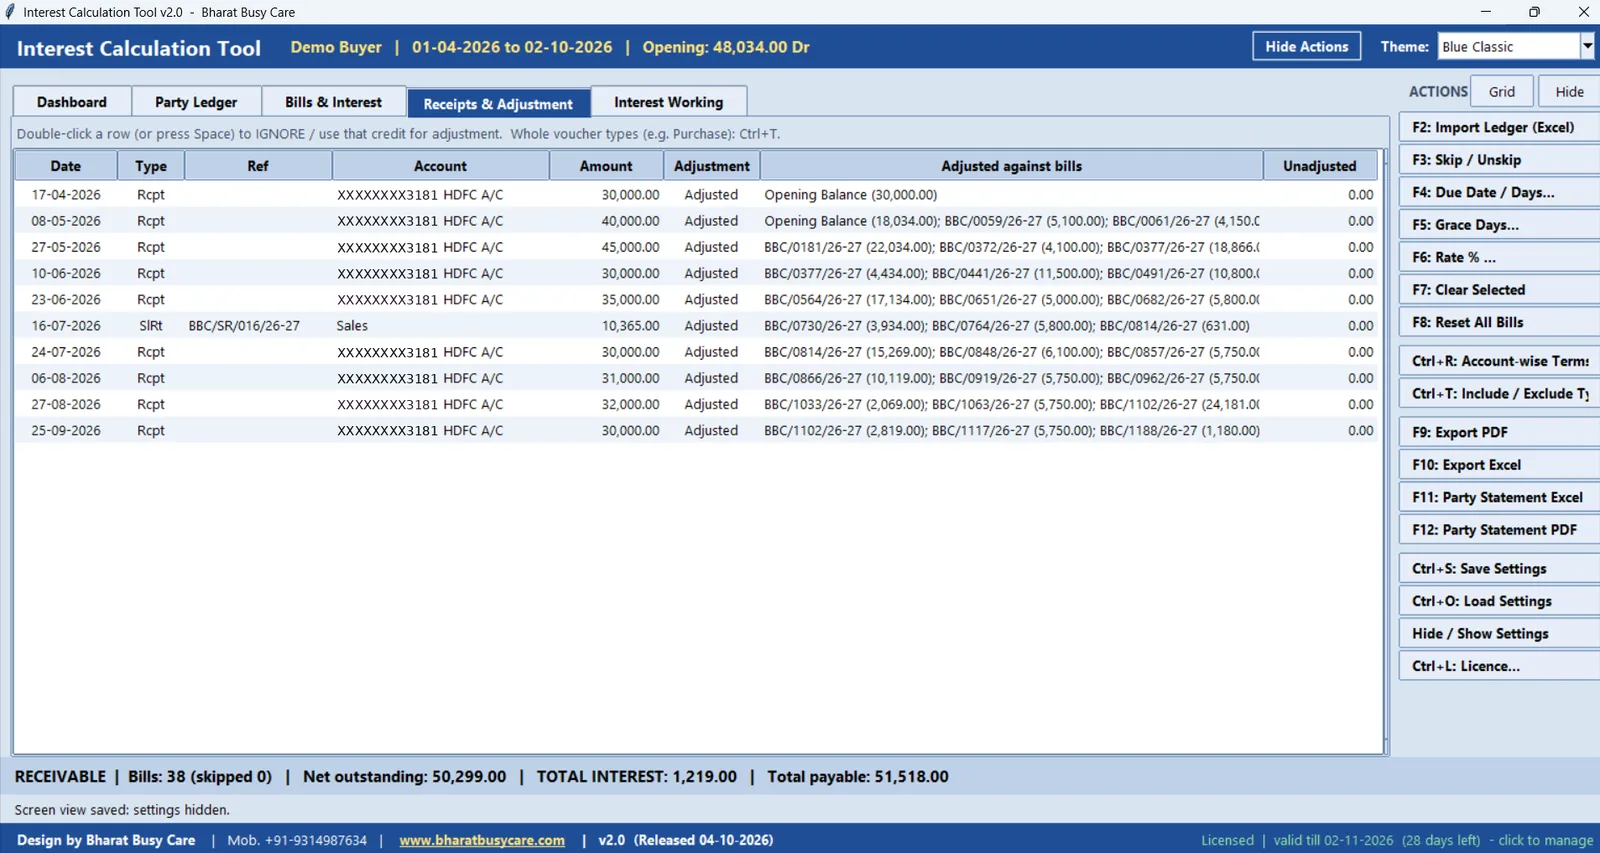This screenshot has height=853, width=1600.
Task: Open the Dashboard tab
Action: (x=72, y=102)
